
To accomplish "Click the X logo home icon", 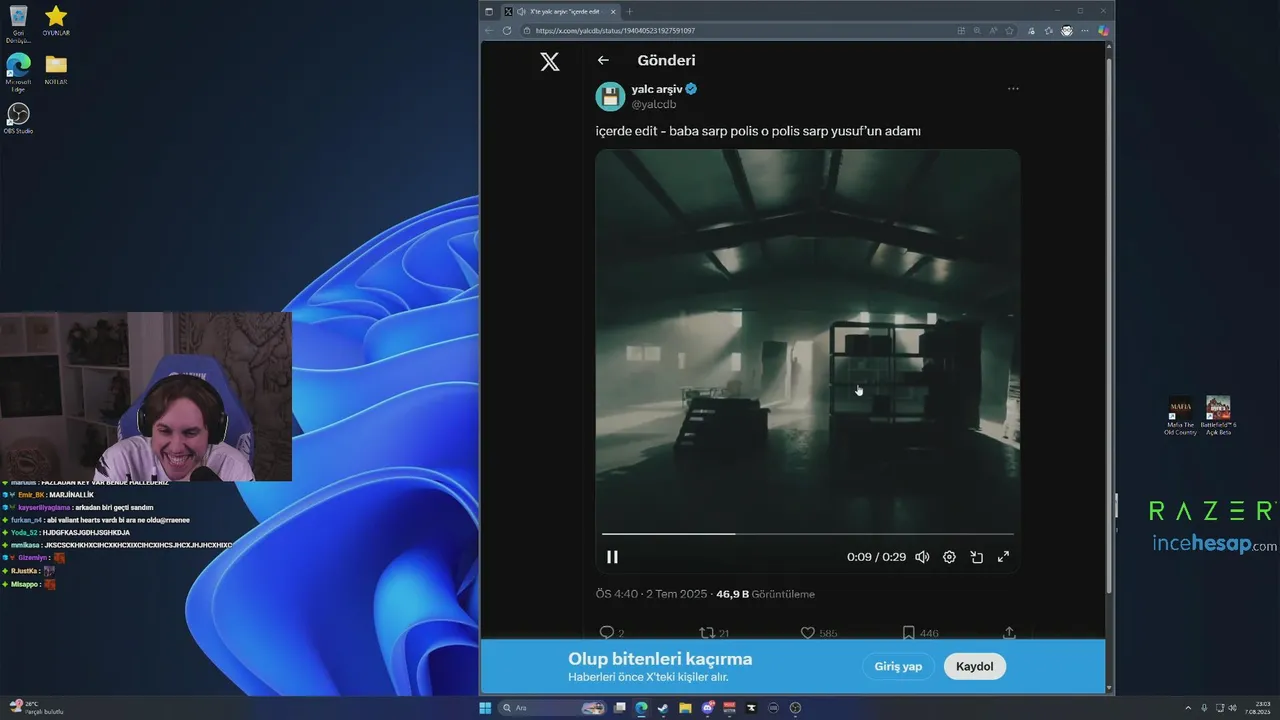I will click(x=550, y=61).
